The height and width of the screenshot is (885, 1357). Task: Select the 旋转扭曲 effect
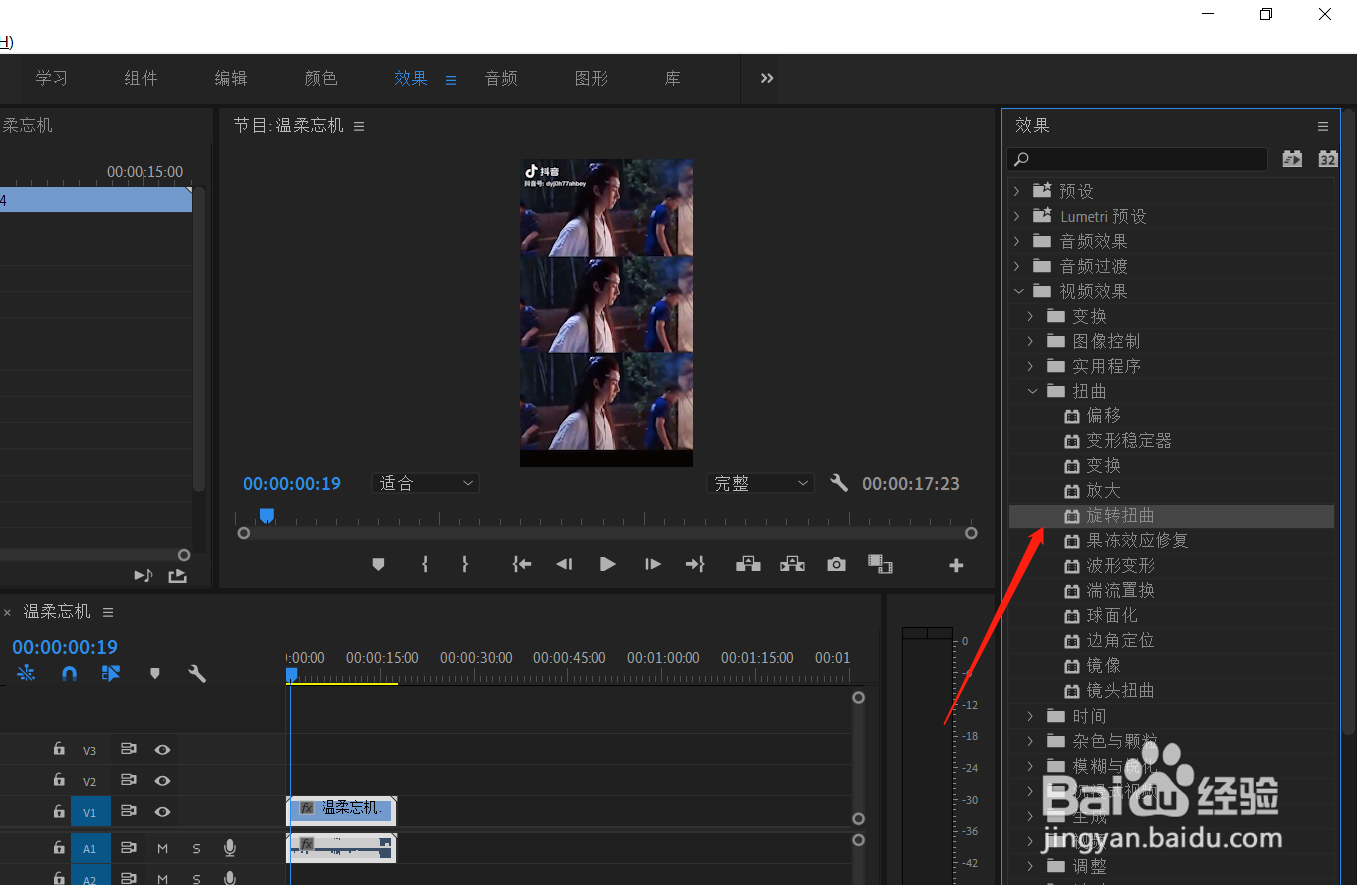1171,516
